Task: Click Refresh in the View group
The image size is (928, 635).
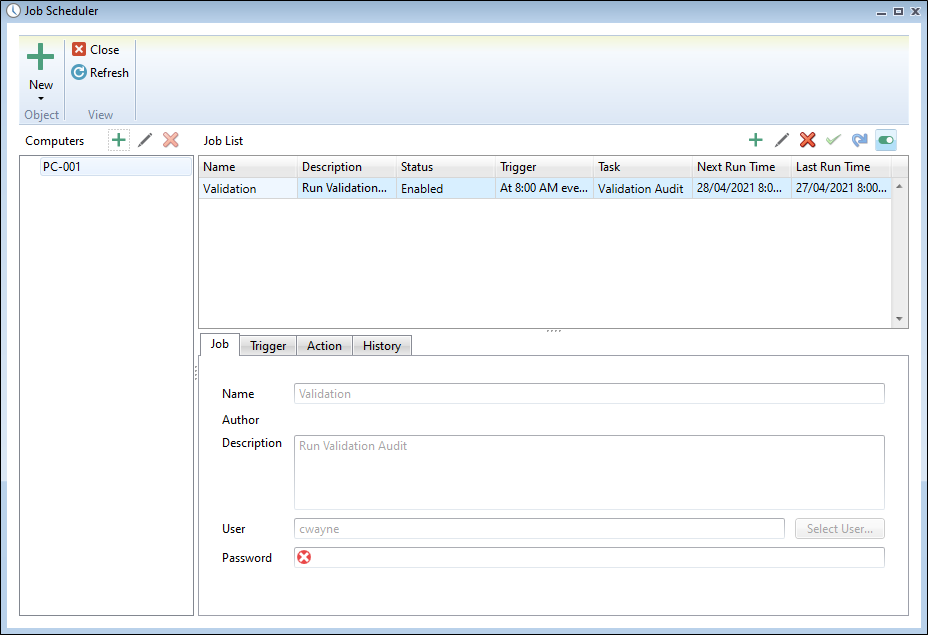Action: point(100,72)
